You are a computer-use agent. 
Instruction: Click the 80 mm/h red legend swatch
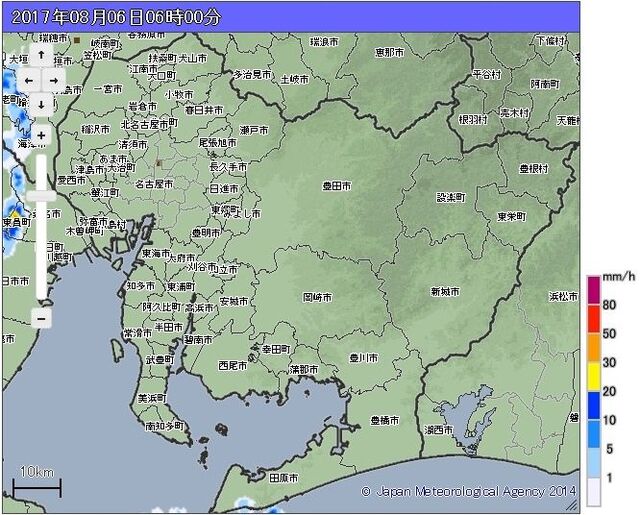[x=593, y=318]
